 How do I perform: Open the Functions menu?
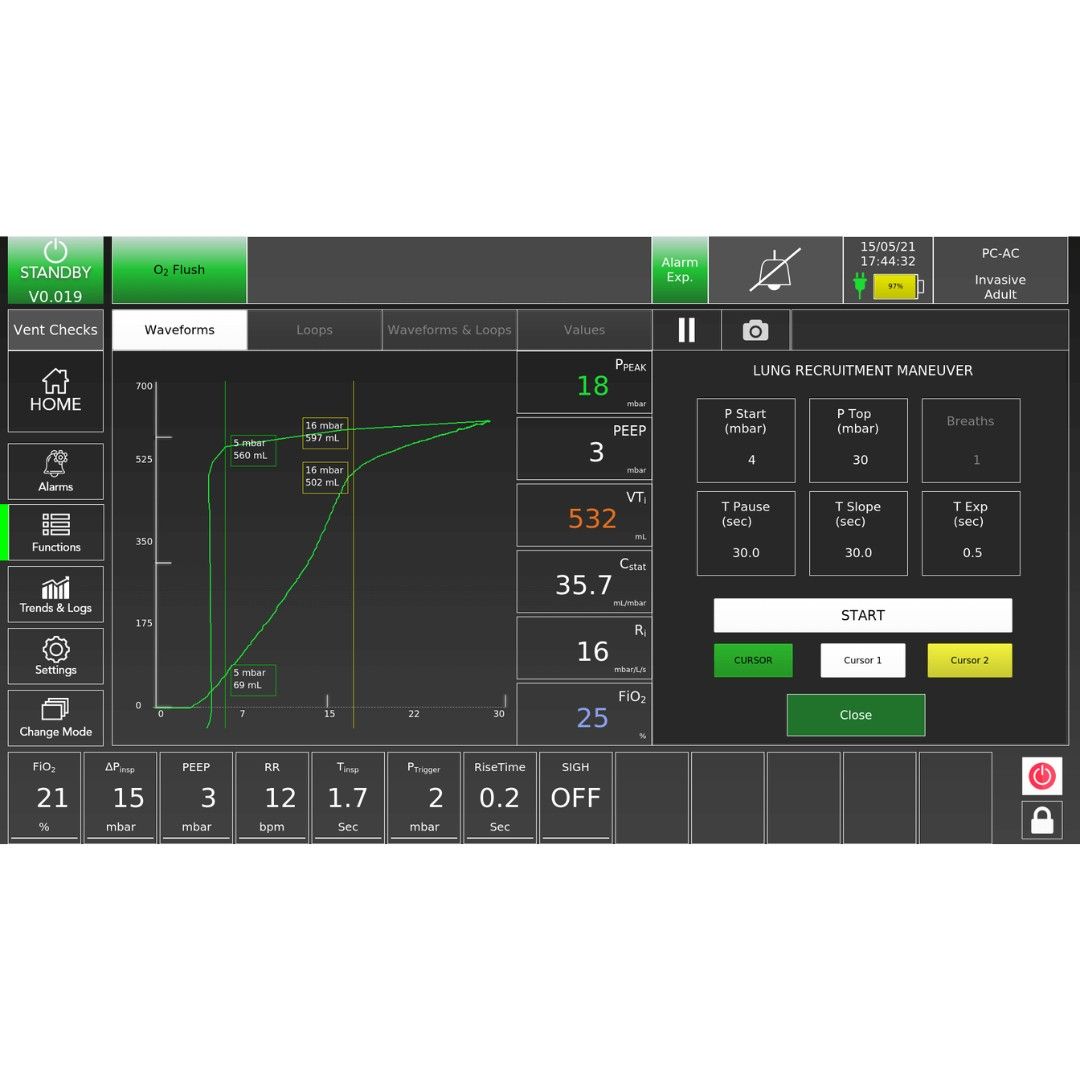56,532
